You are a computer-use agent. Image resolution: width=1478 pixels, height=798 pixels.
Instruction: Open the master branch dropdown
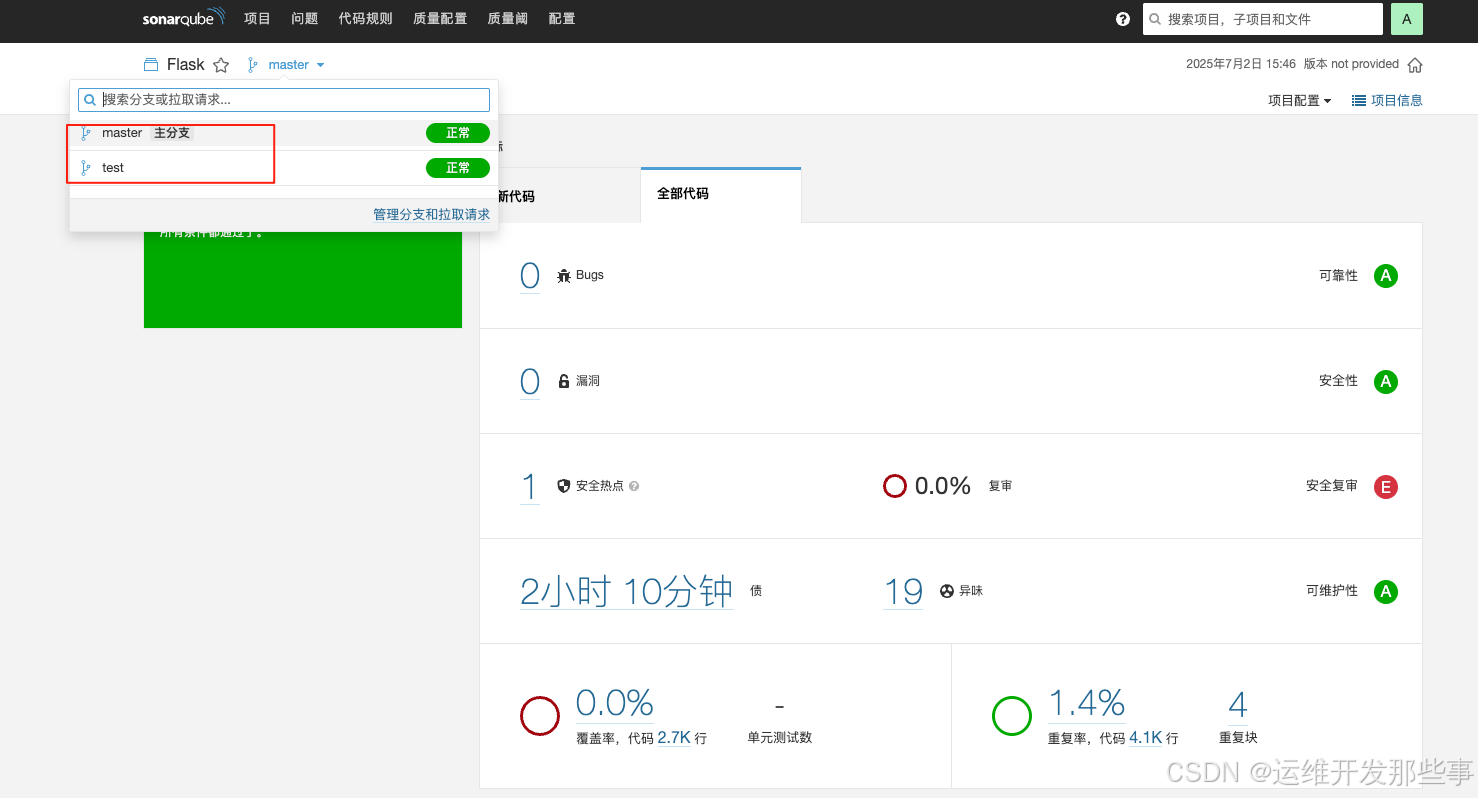click(x=296, y=65)
